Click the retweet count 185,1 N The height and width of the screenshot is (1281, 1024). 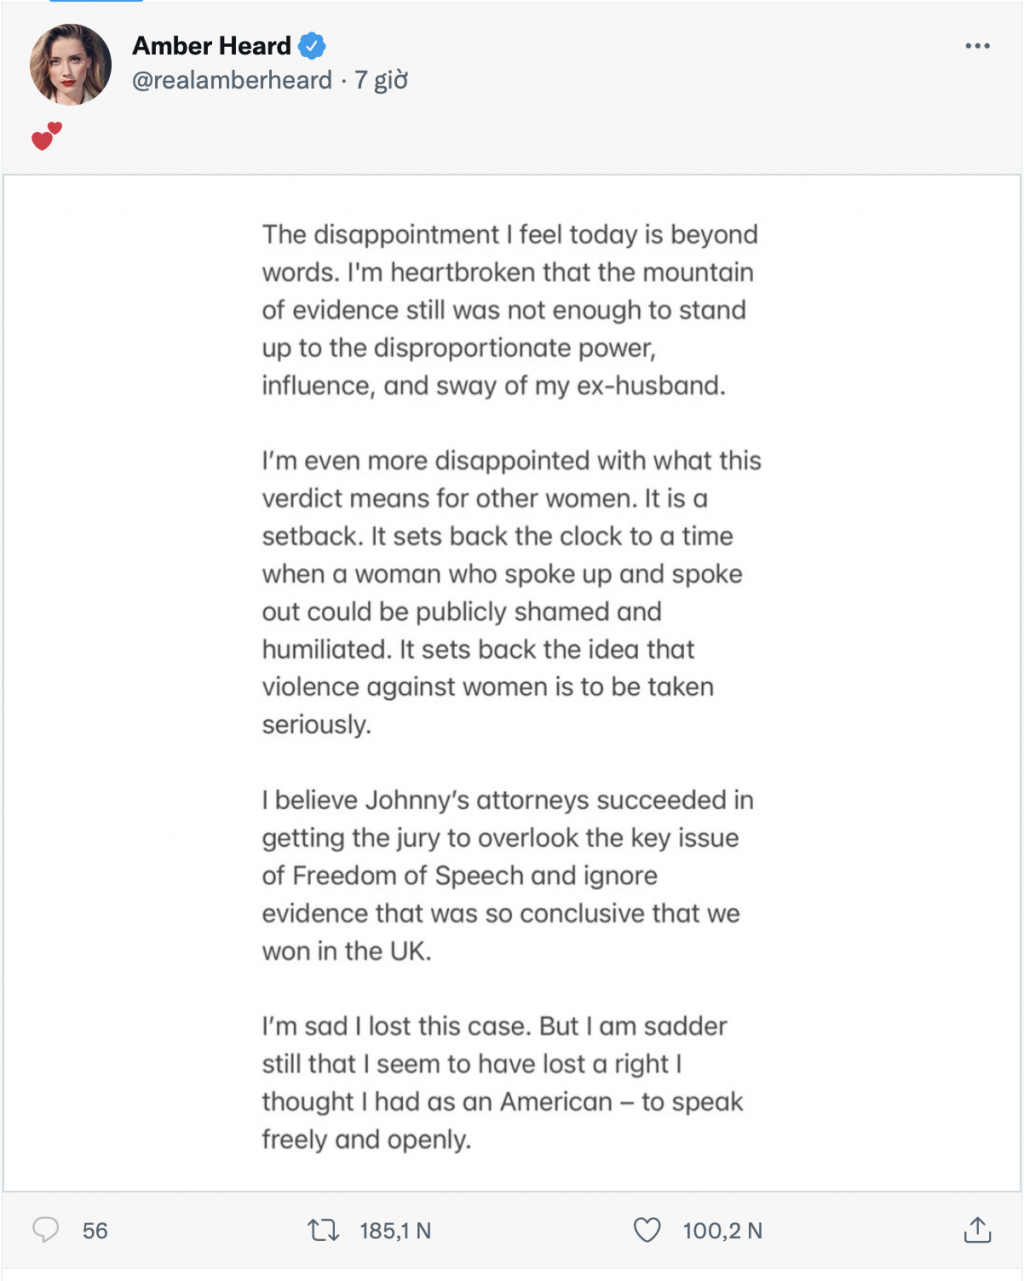(395, 1230)
